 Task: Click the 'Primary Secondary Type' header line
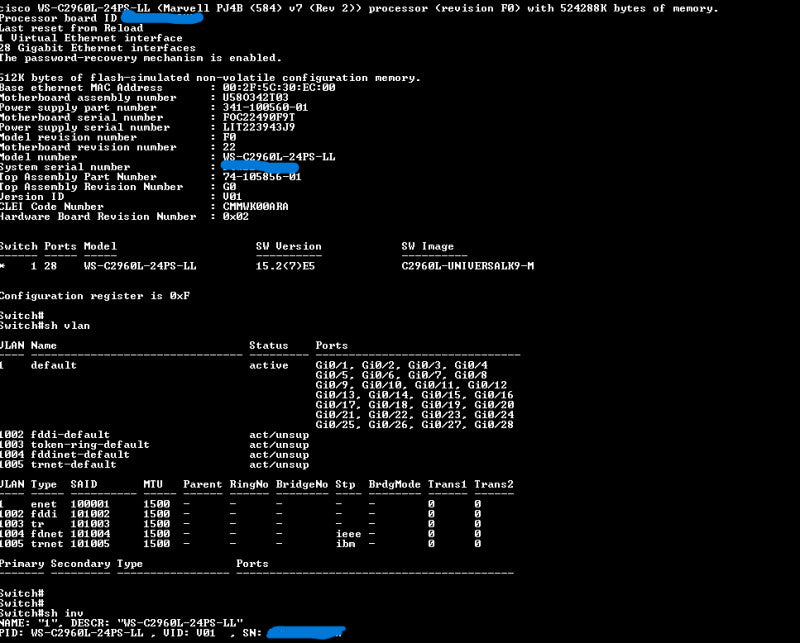pos(71,563)
